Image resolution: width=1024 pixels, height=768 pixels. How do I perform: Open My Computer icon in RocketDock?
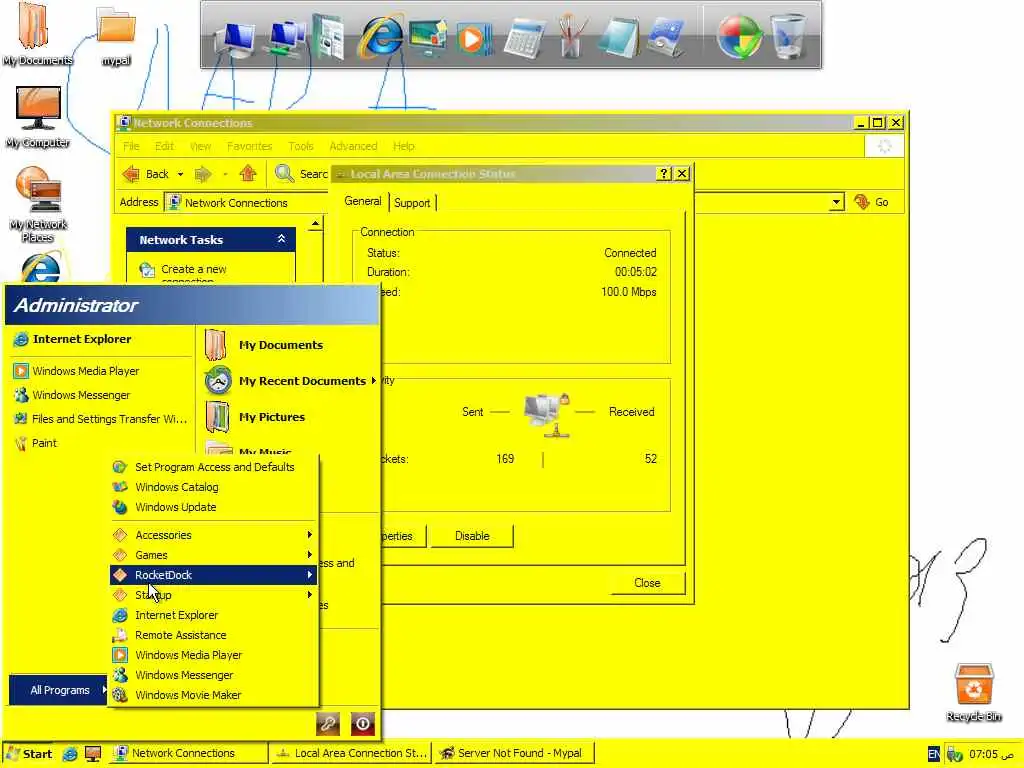237,37
